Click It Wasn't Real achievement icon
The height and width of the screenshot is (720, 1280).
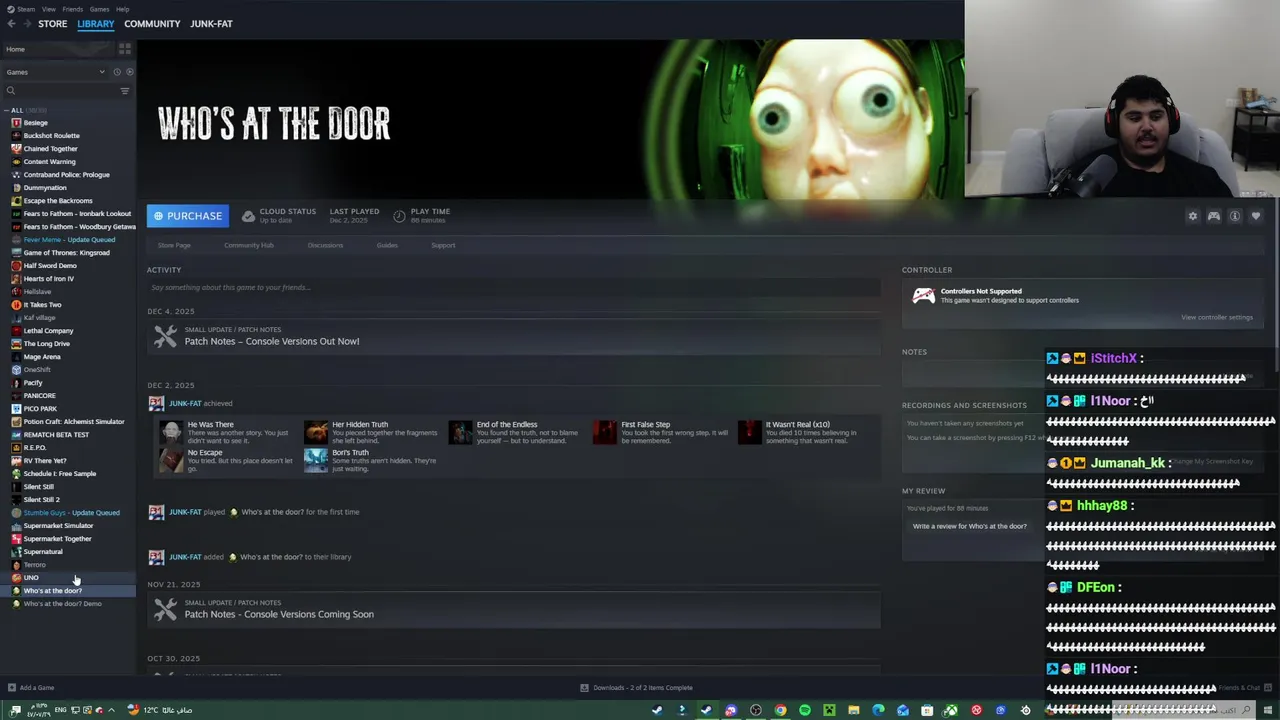point(749,432)
